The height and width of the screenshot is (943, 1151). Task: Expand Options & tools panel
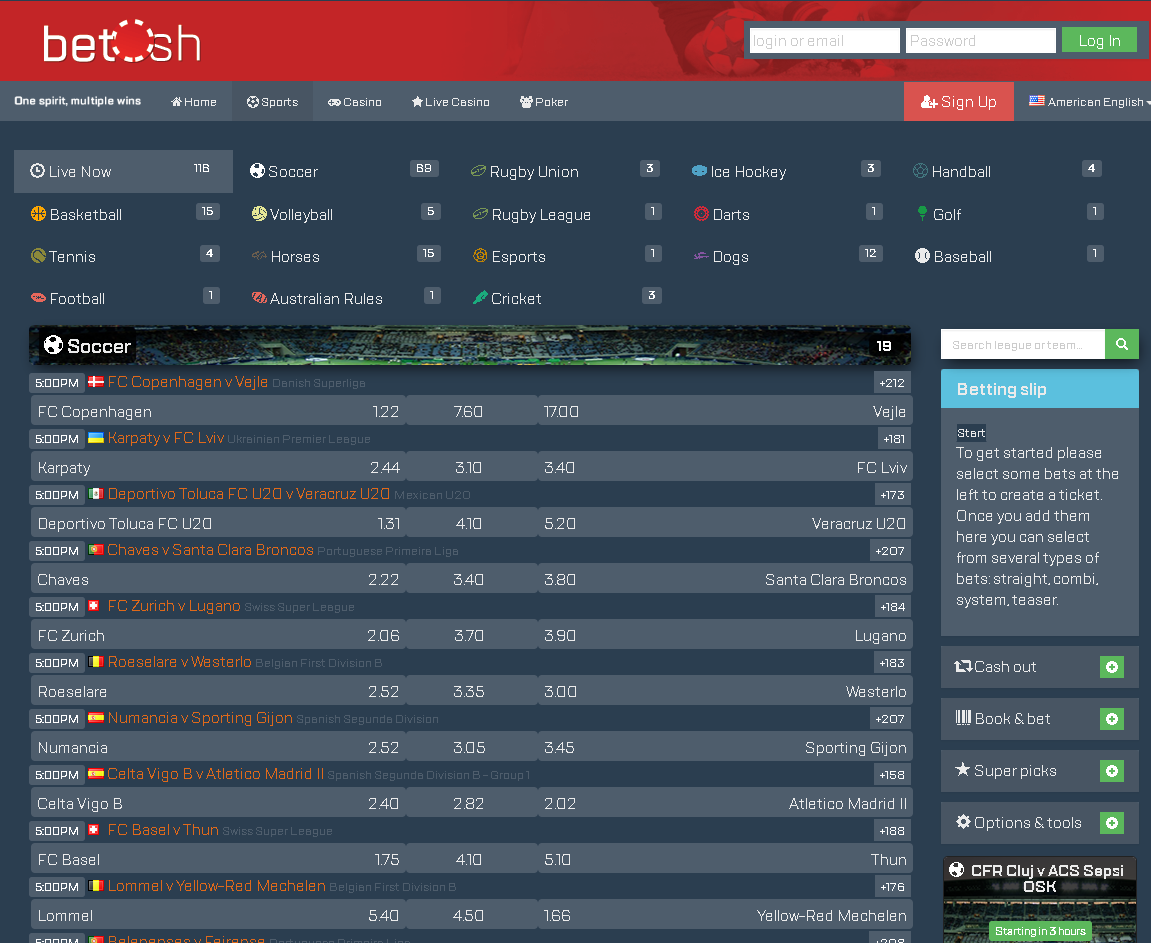point(1111,823)
